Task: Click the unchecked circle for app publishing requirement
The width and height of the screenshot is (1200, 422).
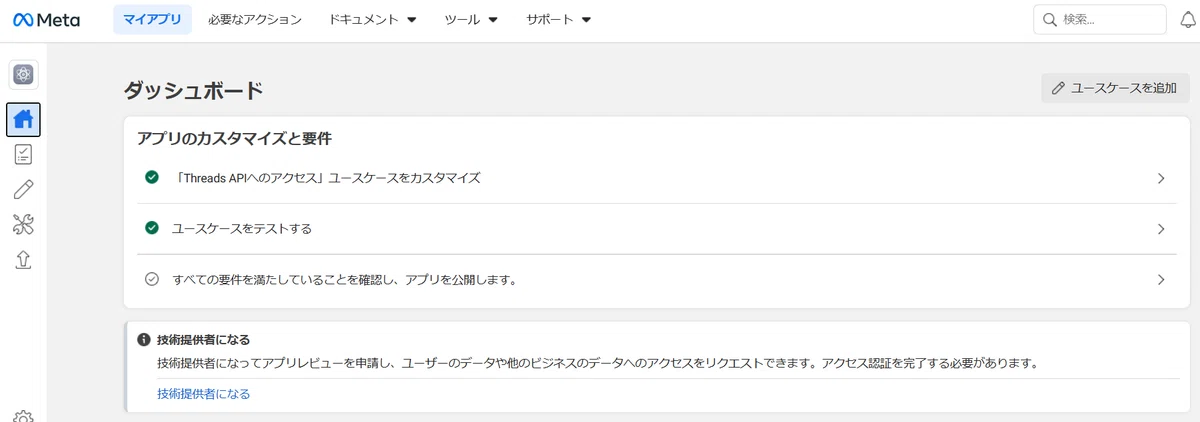Action: pos(152,279)
